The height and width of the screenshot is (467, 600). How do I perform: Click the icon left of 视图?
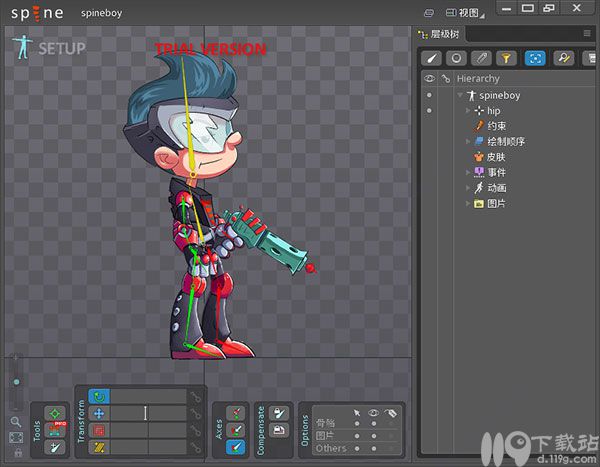click(x=429, y=13)
